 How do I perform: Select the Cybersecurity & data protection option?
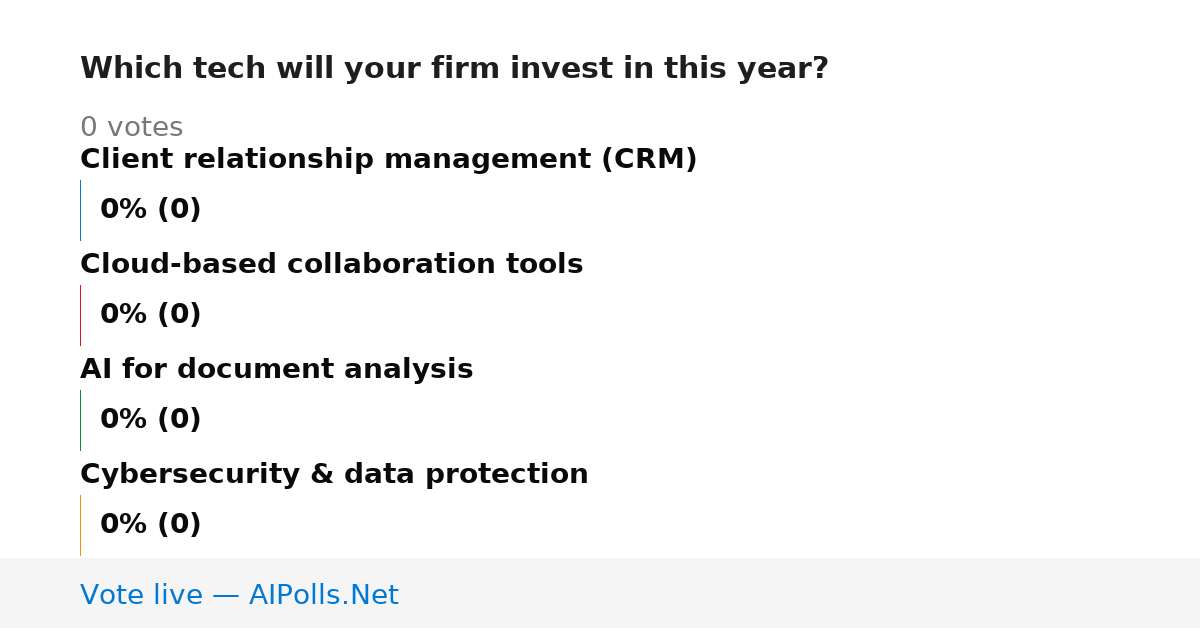pos(334,475)
